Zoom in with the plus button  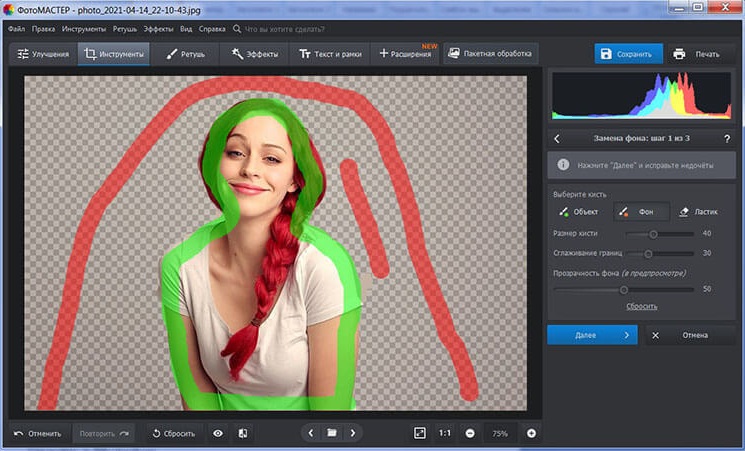531,433
